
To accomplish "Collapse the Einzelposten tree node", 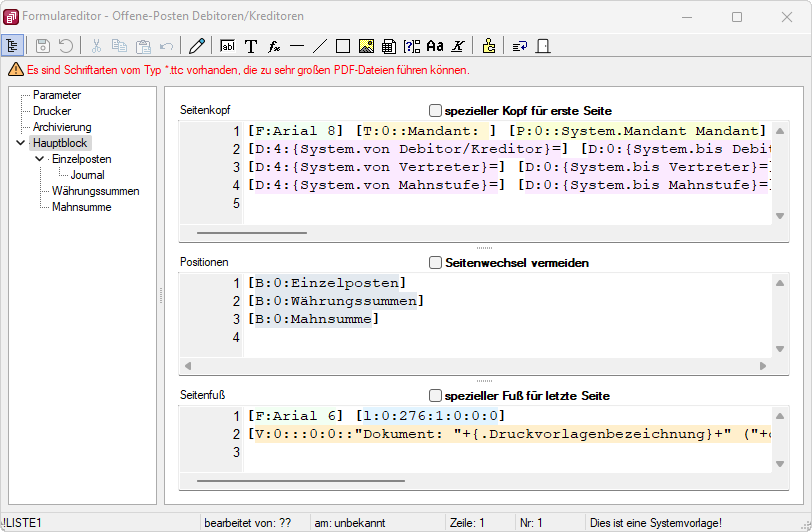I will click(40, 159).
